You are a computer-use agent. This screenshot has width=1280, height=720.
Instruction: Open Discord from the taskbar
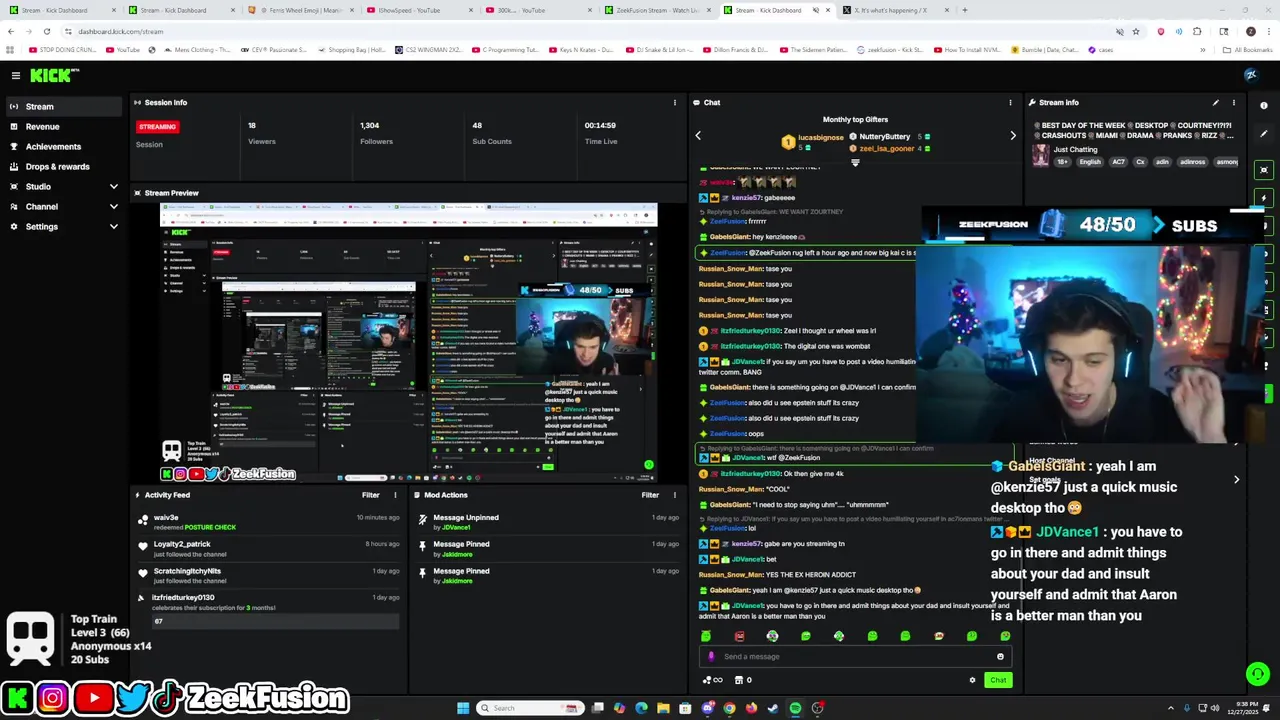pos(707,708)
